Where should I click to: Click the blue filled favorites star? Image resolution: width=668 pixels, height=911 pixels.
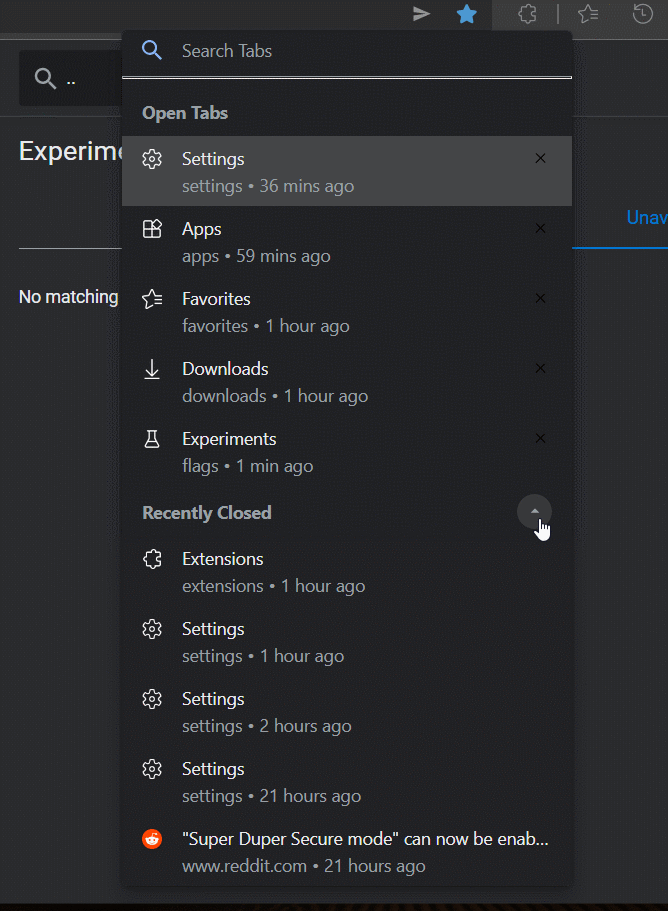point(466,15)
